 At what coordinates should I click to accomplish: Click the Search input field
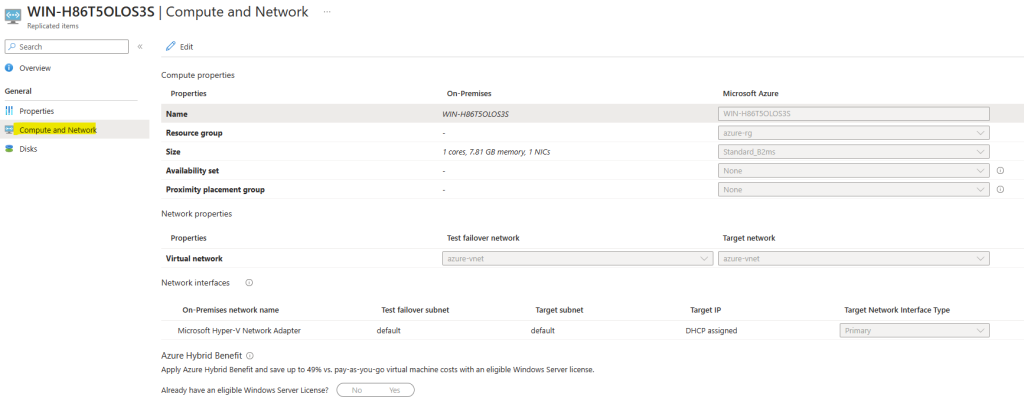pos(67,47)
